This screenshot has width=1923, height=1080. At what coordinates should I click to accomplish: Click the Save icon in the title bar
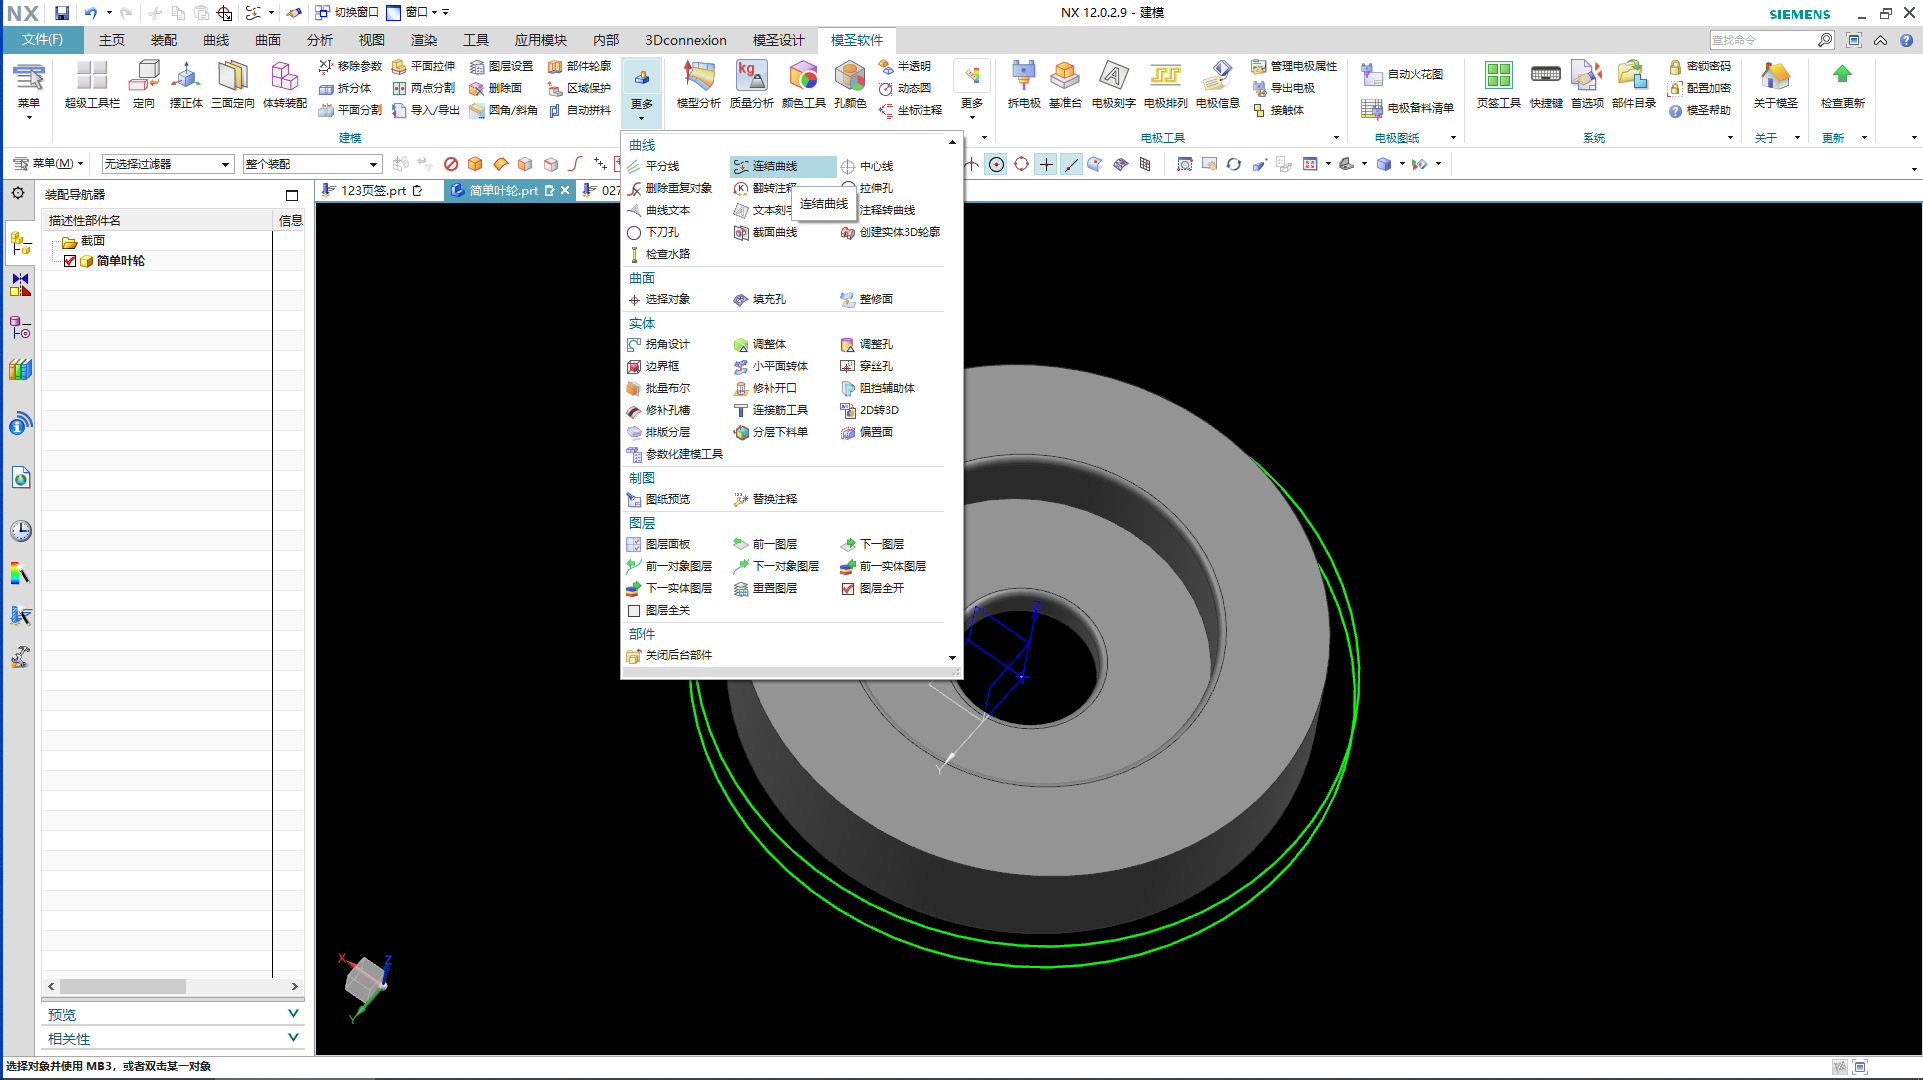point(62,13)
